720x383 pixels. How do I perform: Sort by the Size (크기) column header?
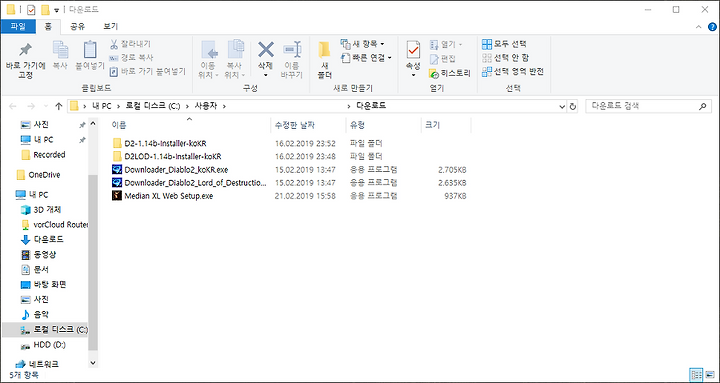(x=445, y=125)
